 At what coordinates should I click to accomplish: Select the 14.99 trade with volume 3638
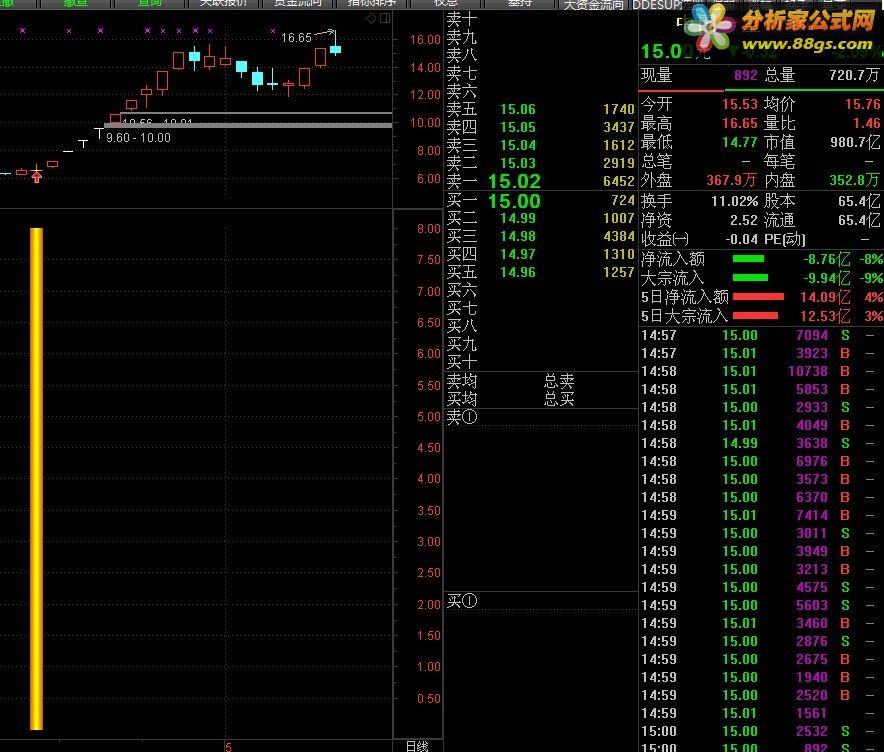pyautogui.click(x=761, y=444)
